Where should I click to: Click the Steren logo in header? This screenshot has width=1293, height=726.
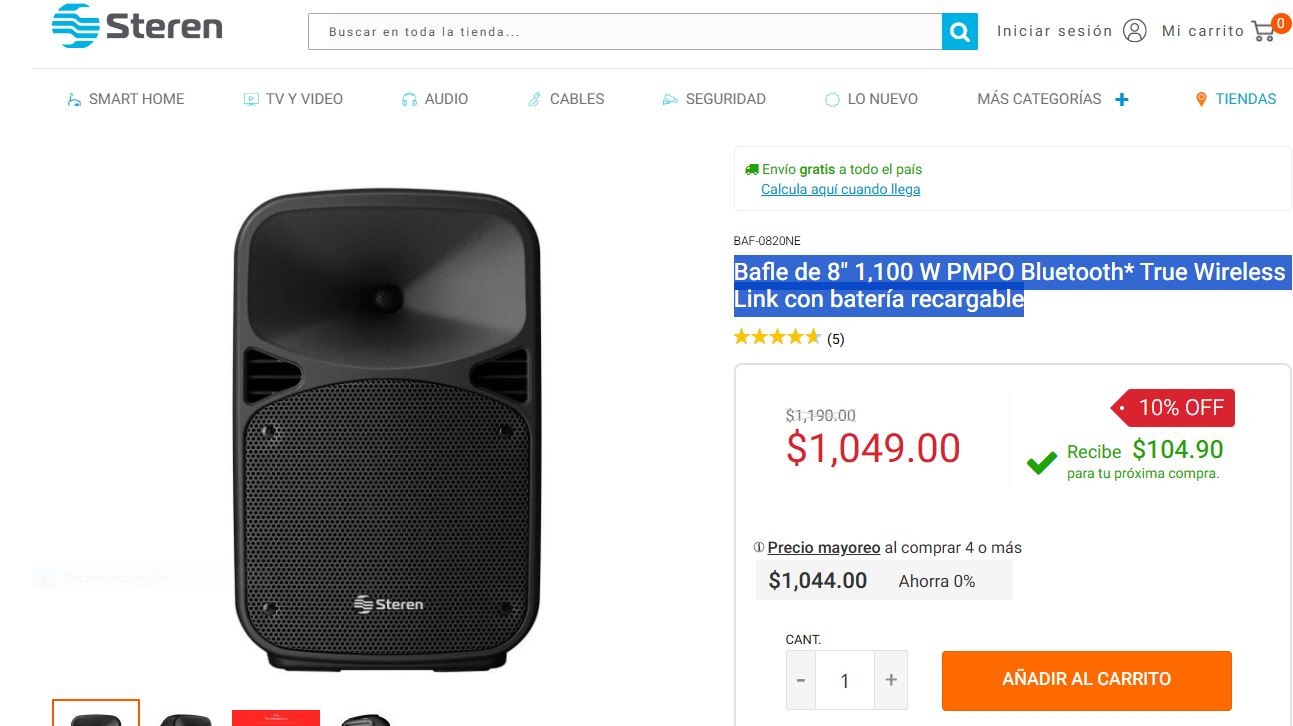click(x=137, y=26)
